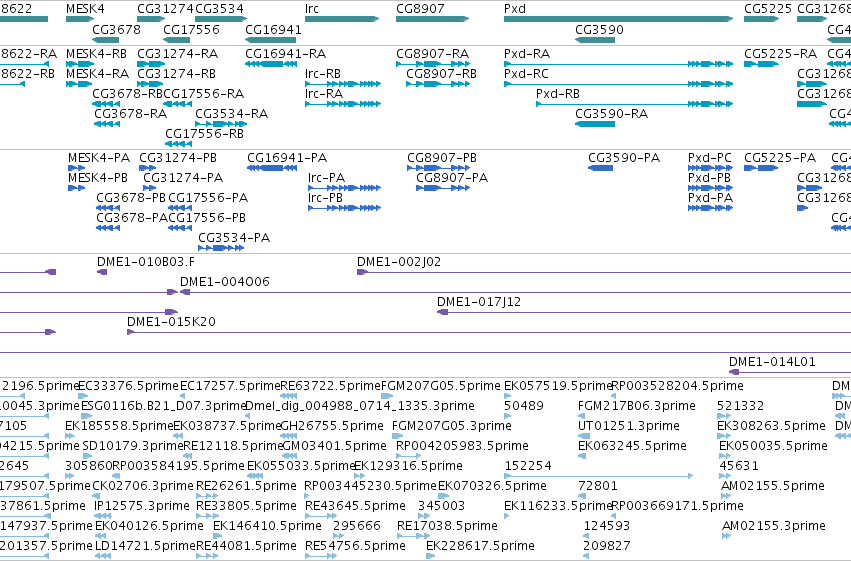
Task: Select the CG16941-PA protein glyph
Action: pyautogui.click(x=272, y=168)
